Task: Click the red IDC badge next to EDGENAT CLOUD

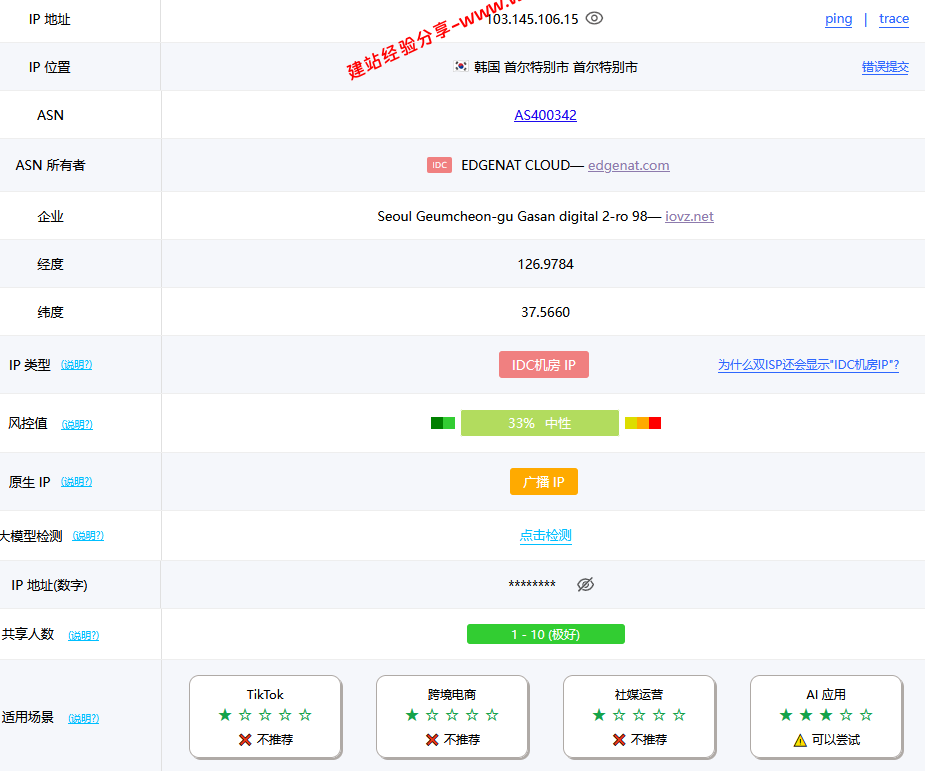Action: (x=439, y=165)
